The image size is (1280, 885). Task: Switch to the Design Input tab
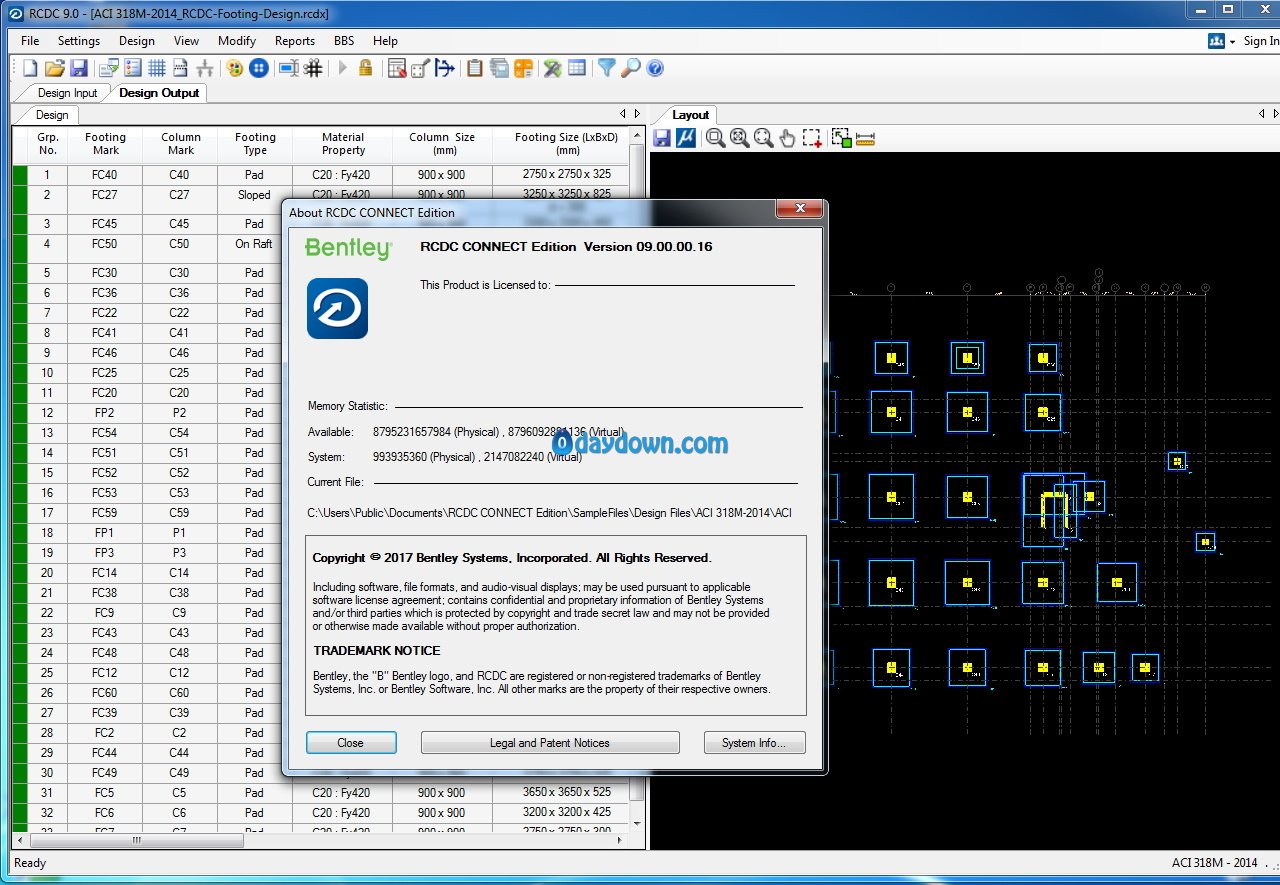[67, 93]
